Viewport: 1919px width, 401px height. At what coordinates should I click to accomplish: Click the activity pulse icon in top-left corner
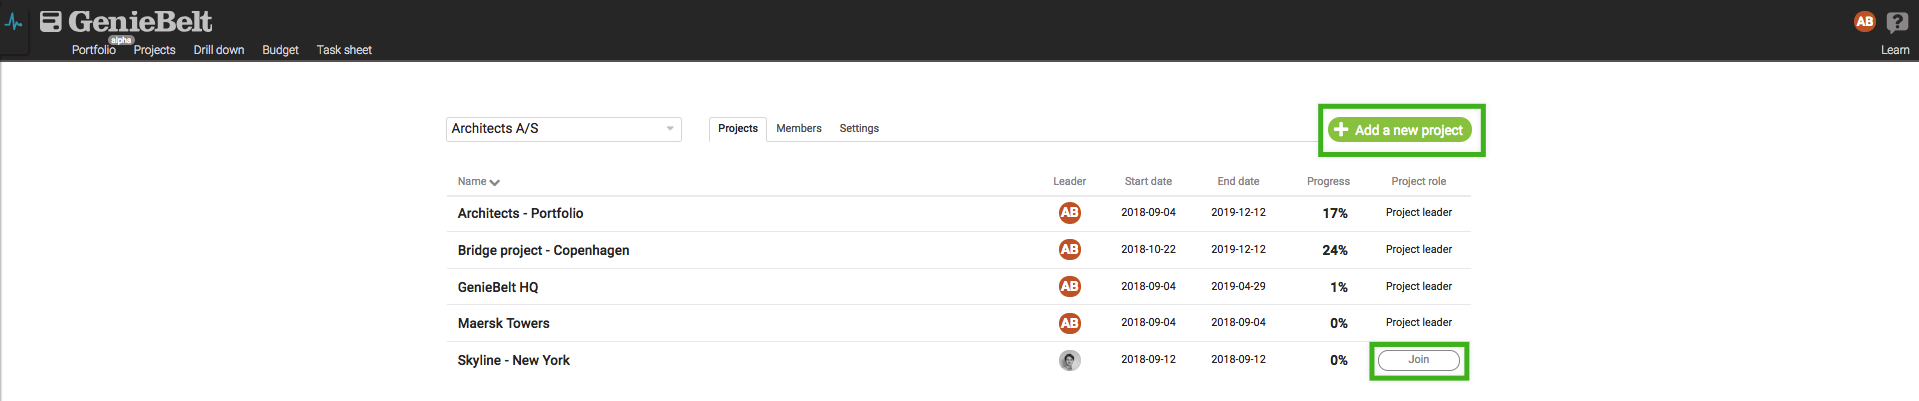click(14, 21)
